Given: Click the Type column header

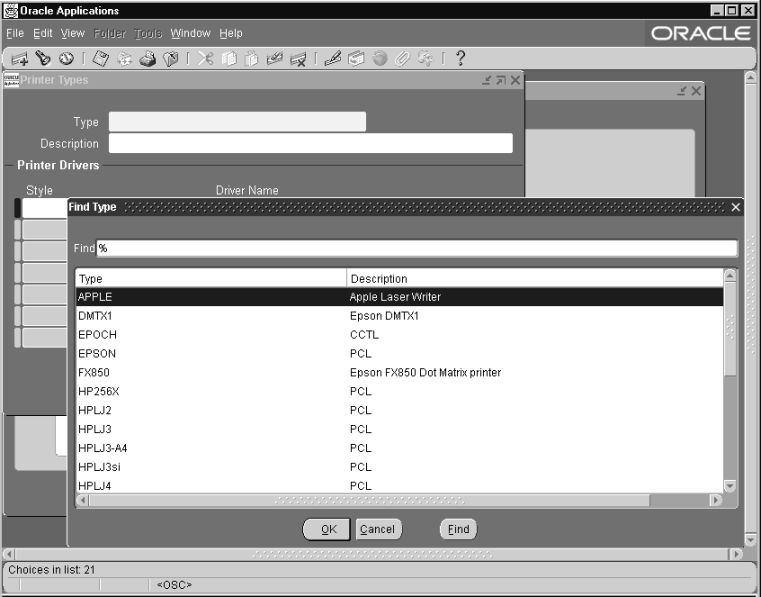Looking at the screenshot, I should click(x=211, y=279).
